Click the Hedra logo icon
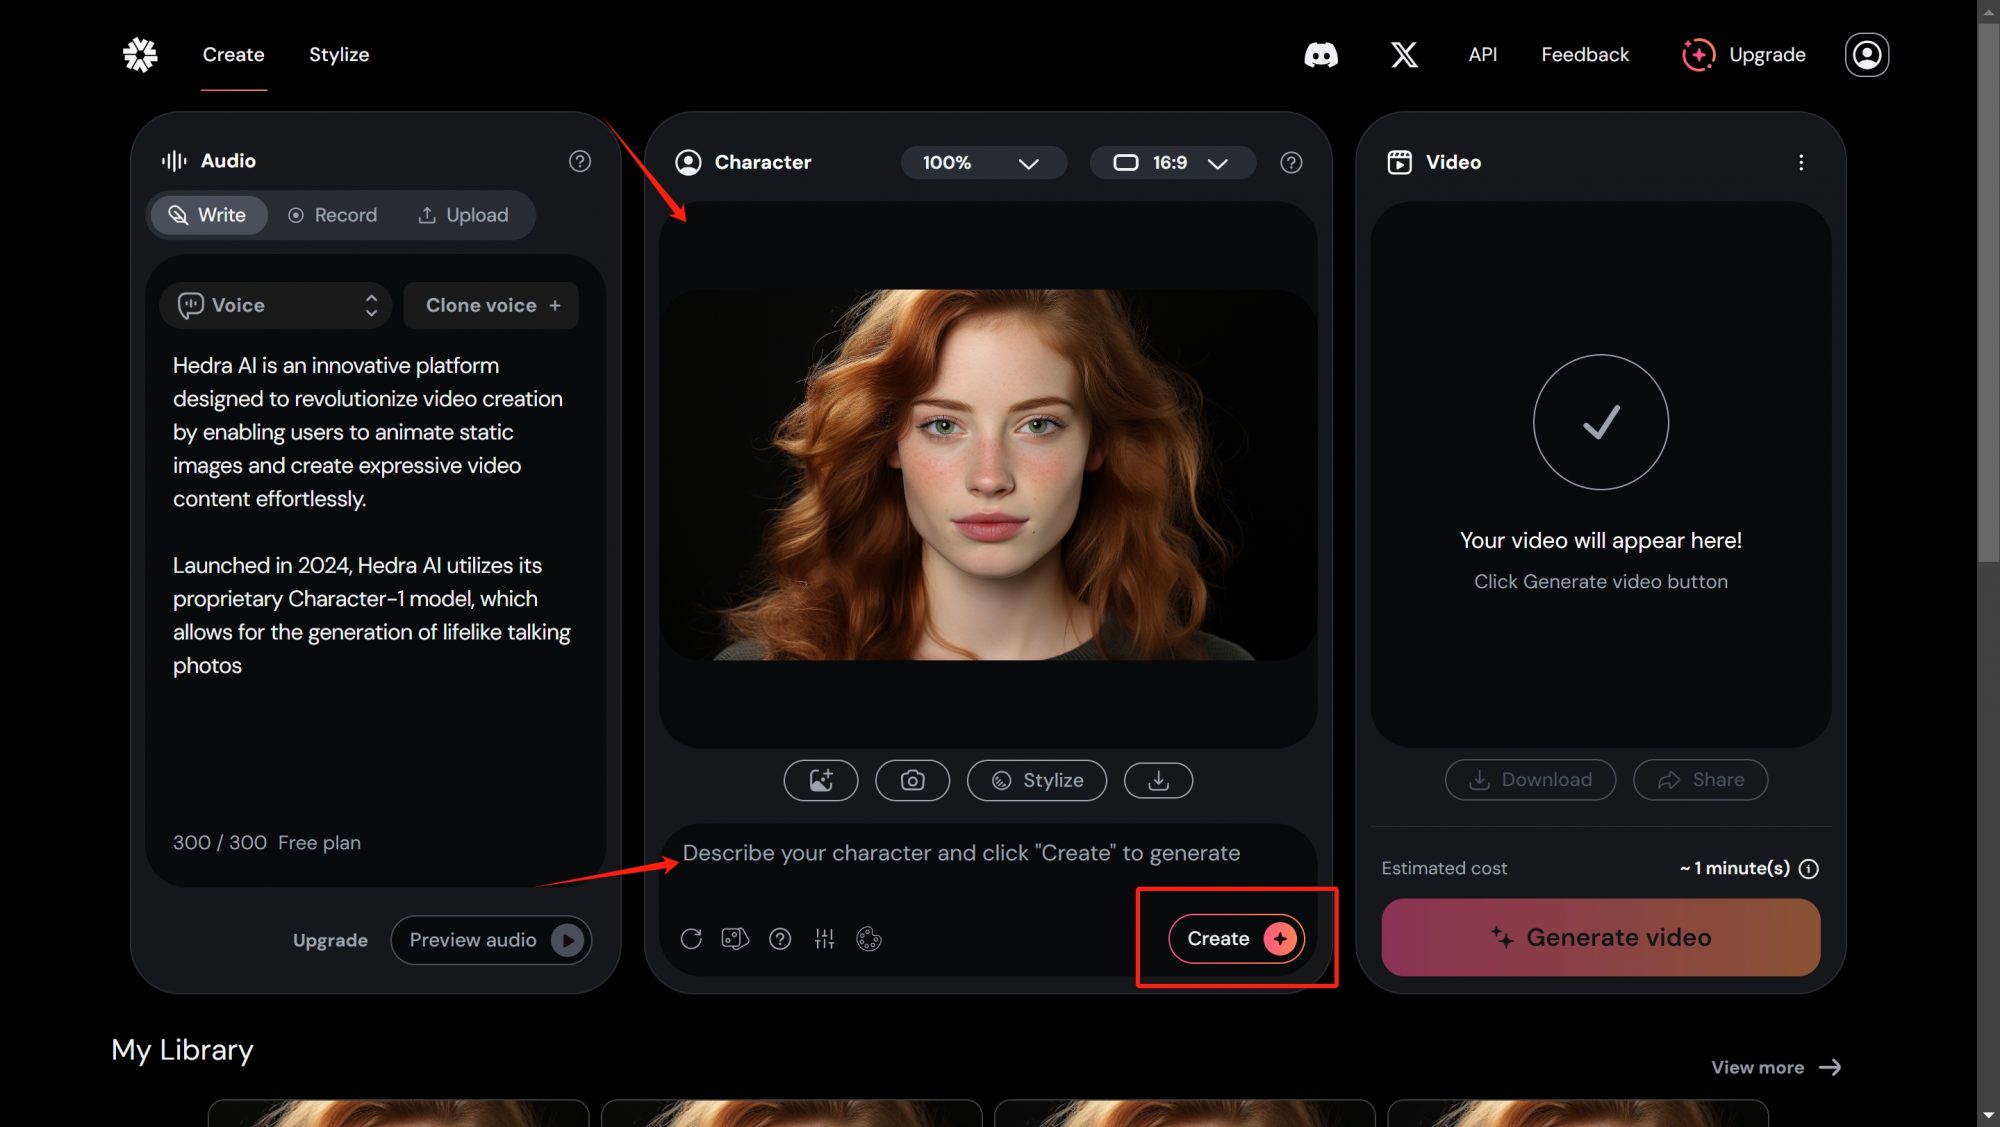This screenshot has height=1127, width=2000. click(140, 54)
